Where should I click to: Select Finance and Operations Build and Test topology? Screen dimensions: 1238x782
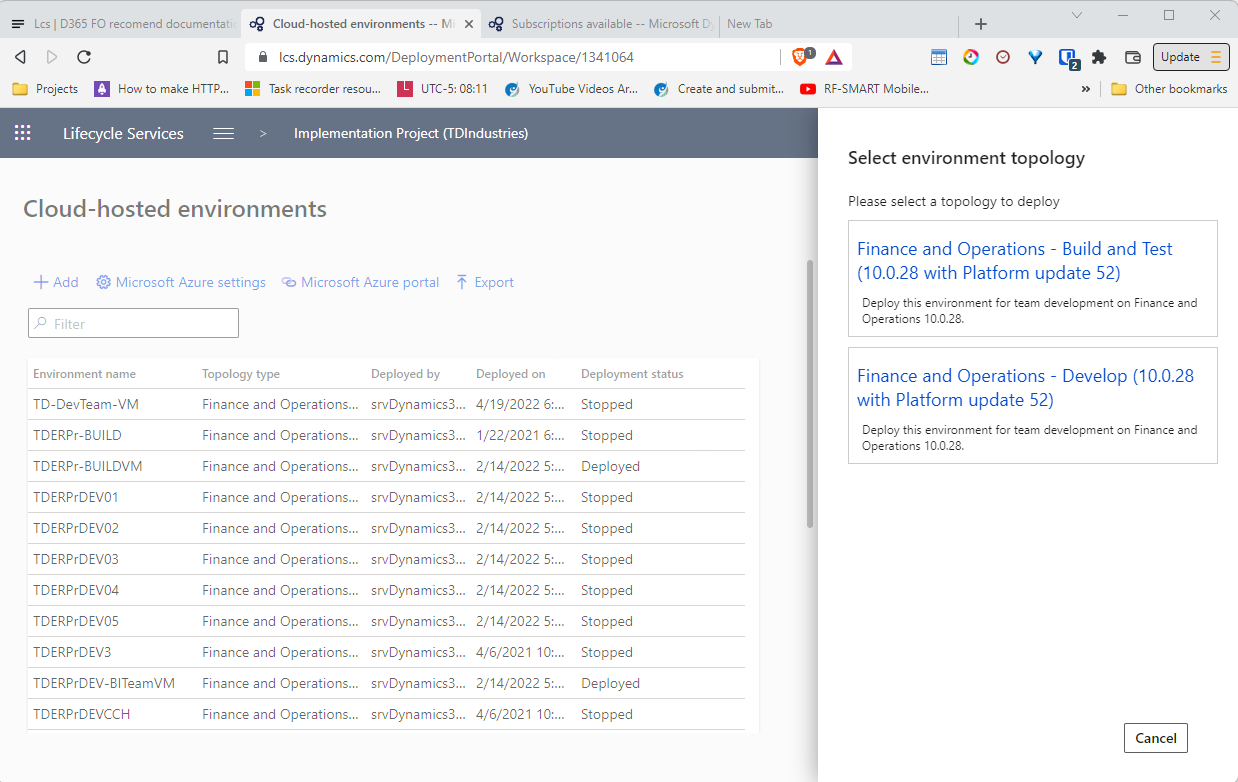click(x=1014, y=261)
